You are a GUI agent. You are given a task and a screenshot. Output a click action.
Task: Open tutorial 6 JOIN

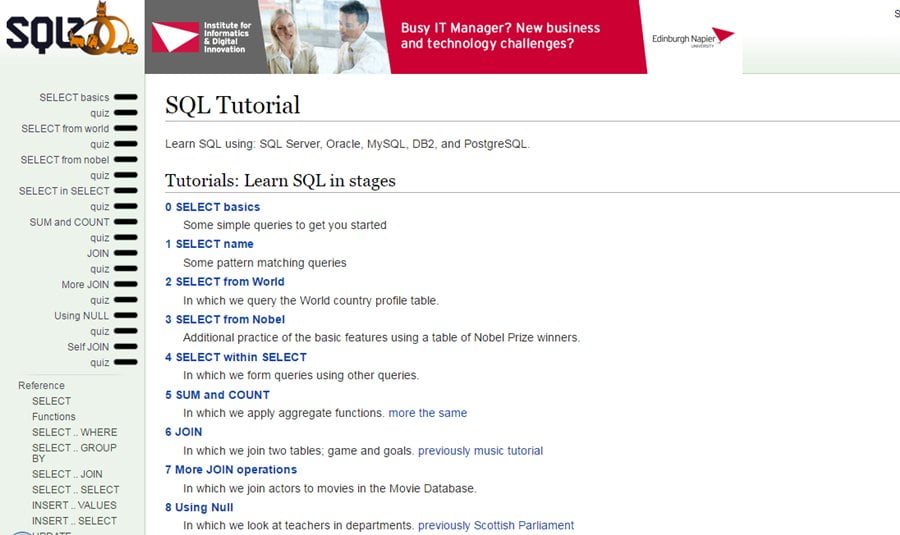tap(184, 432)
